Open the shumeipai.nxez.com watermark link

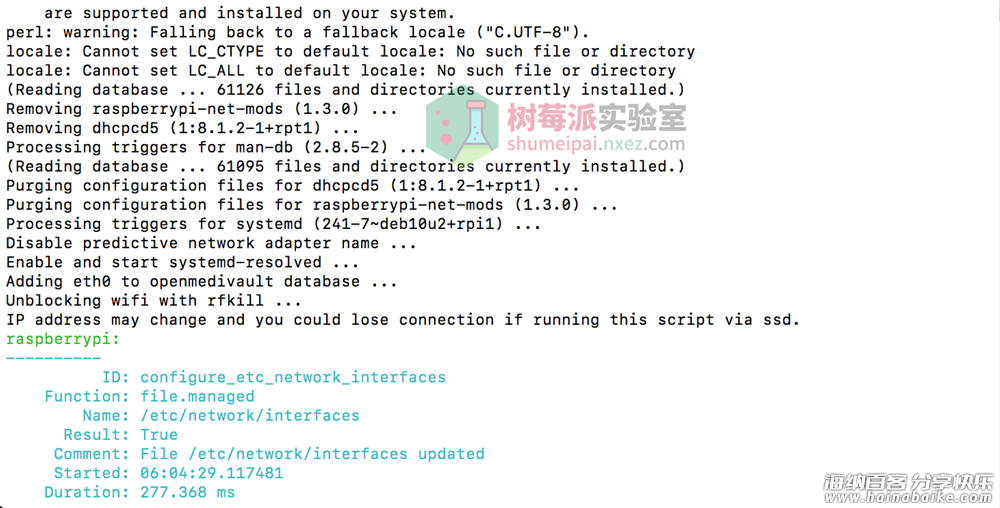(x=596, y=143)
